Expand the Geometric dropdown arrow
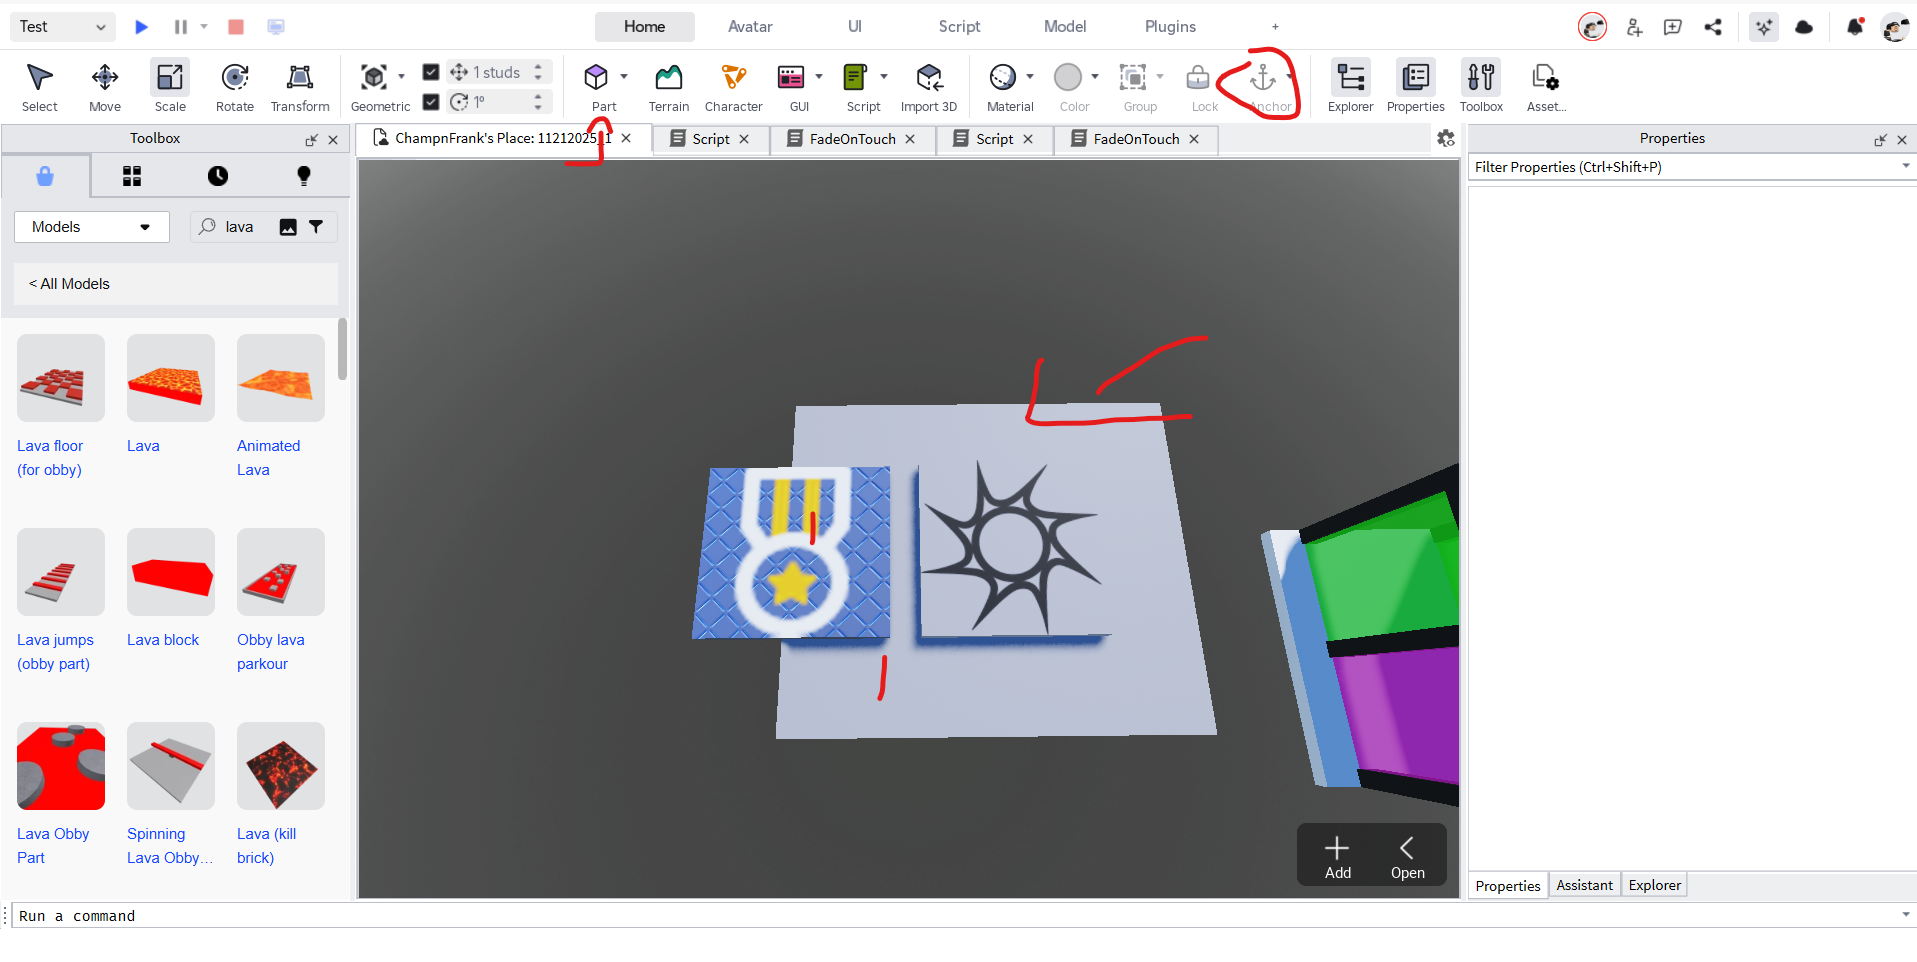Screen dimensions: 1917x962 (x=401, y=77)
